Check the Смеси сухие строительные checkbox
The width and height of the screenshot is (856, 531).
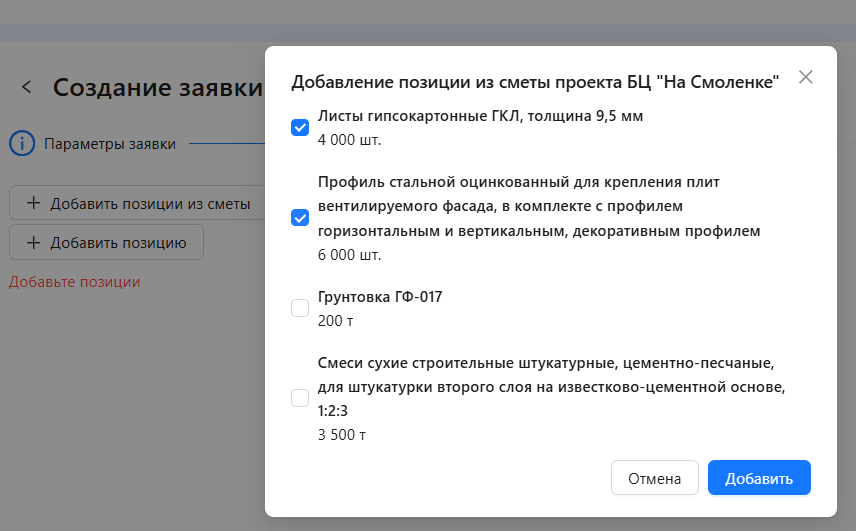300,398
